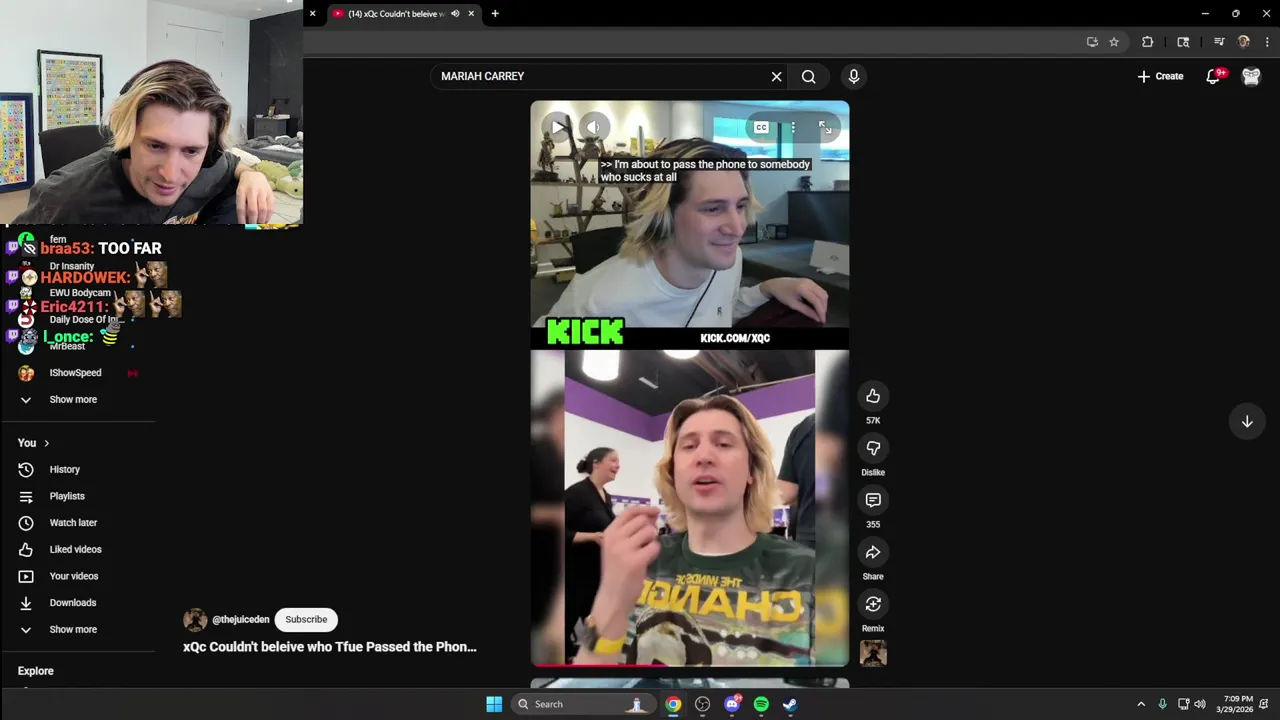The image size is (1280, 720).
Task: Start voice search with the microphone icon
Action: click(x=853, y=76)
